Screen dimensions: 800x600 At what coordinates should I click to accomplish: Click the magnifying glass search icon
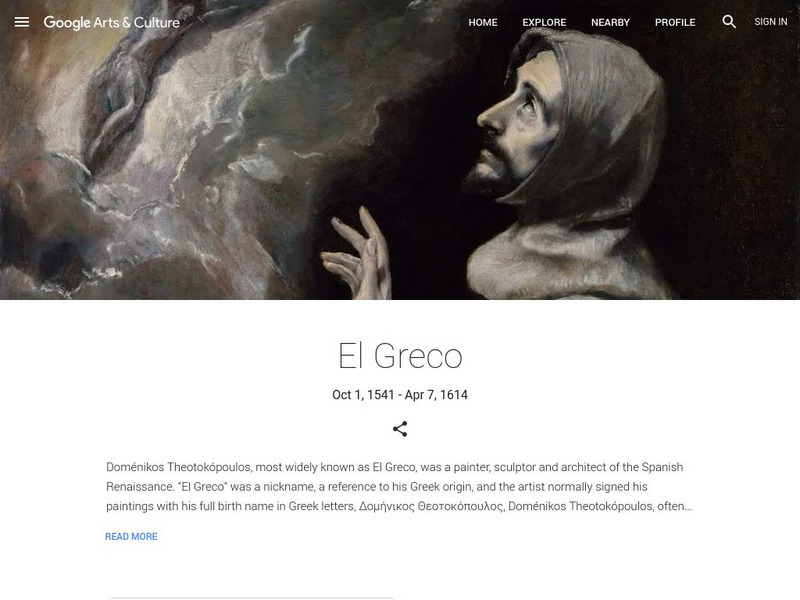coord(729,21)
